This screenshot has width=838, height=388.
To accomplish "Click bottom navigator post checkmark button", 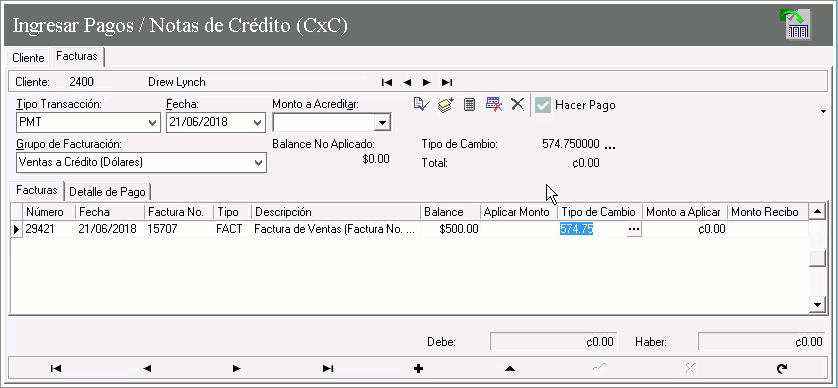I will click(600, 368).
